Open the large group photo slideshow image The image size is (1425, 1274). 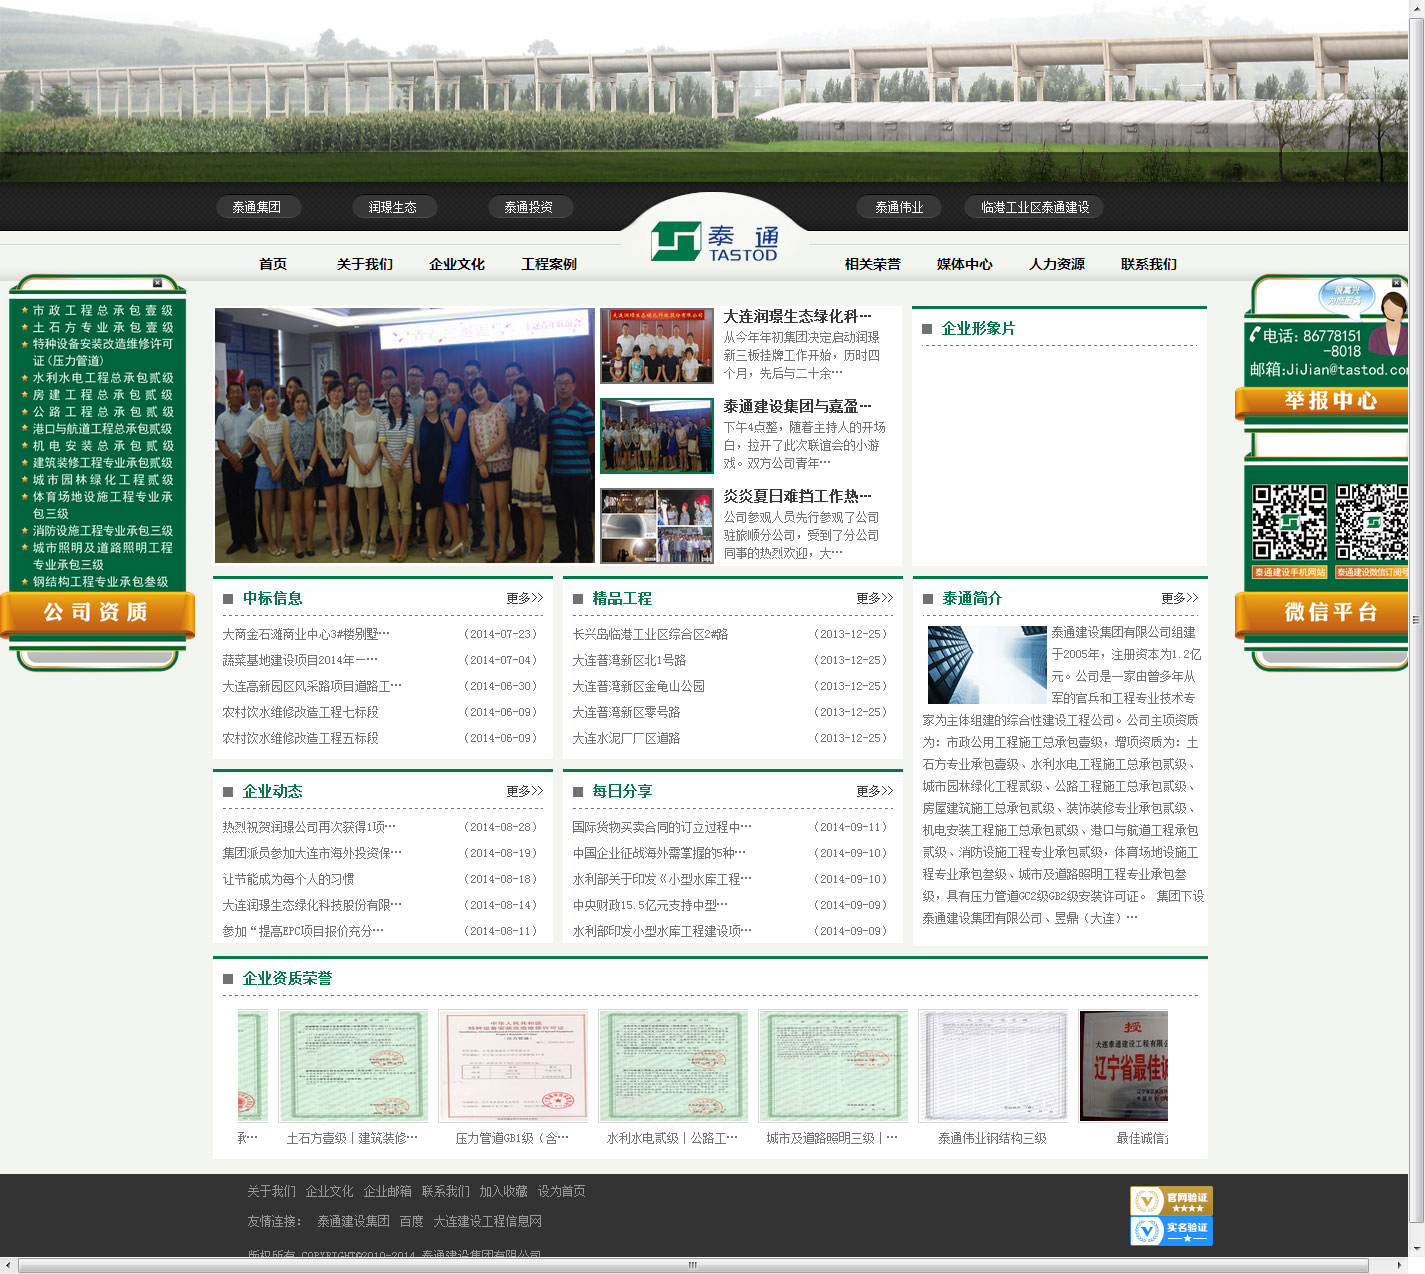[404, 435]
